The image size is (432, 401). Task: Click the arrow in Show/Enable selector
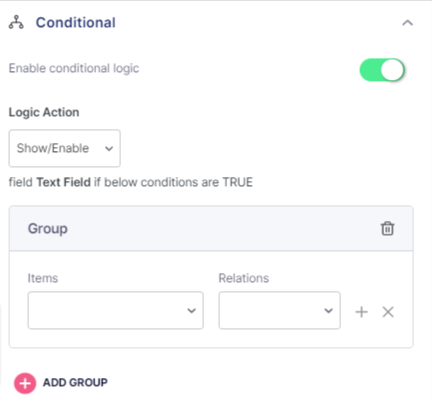pos(109,149)
